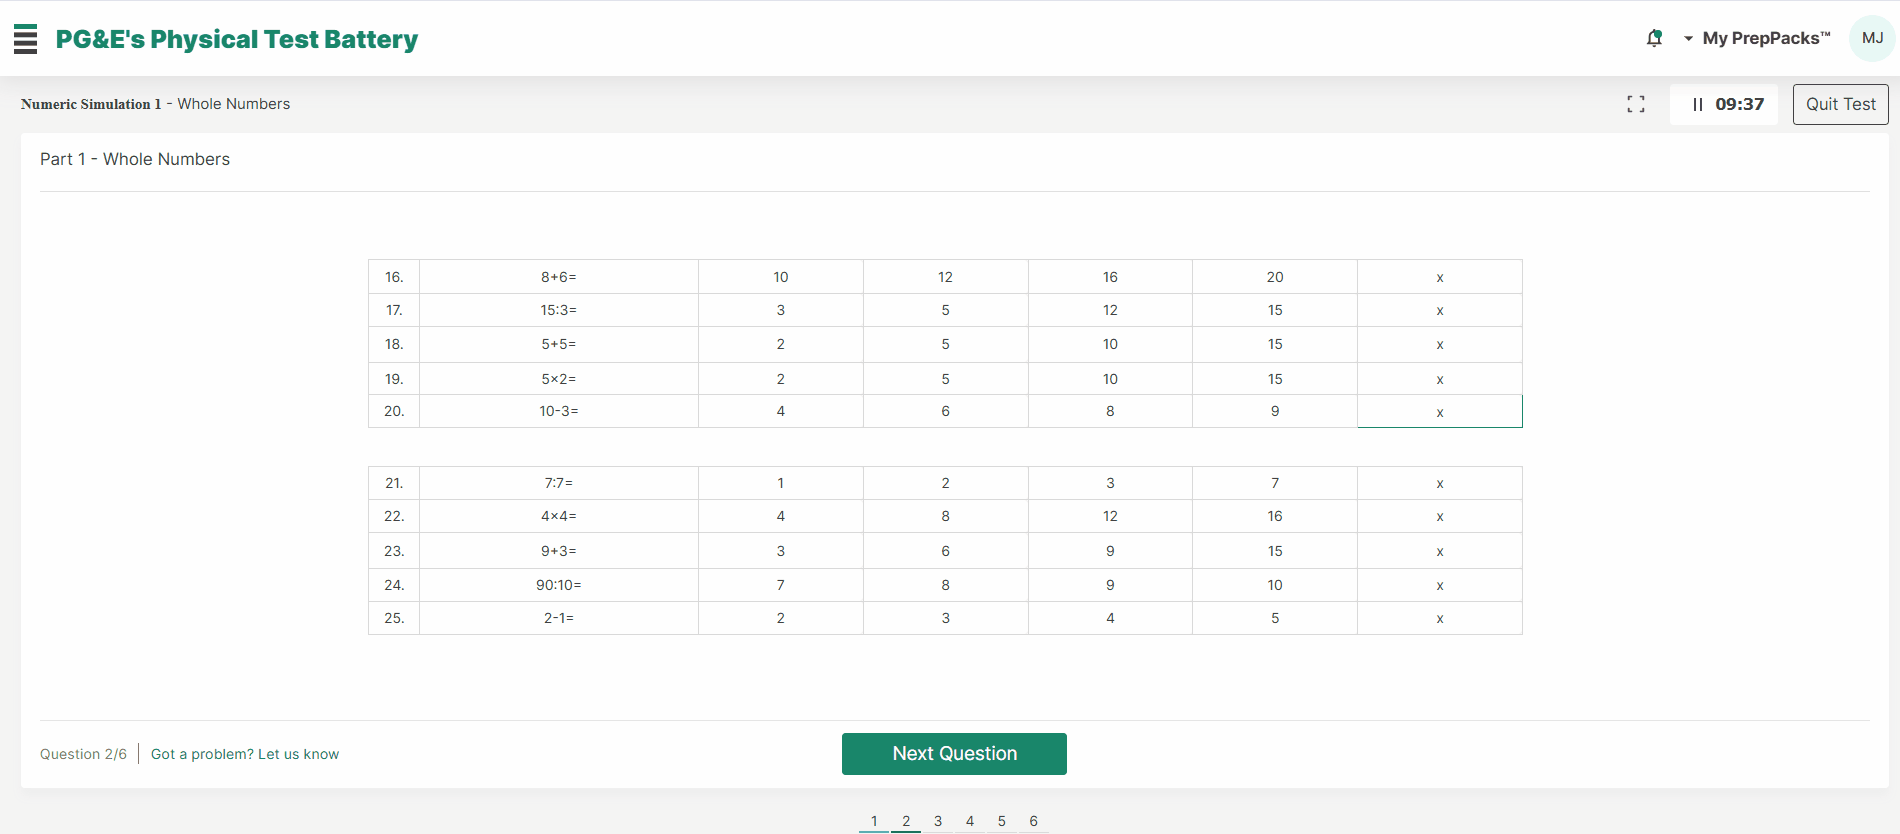
Task: Go to question page 3
Action: (938, 821)
